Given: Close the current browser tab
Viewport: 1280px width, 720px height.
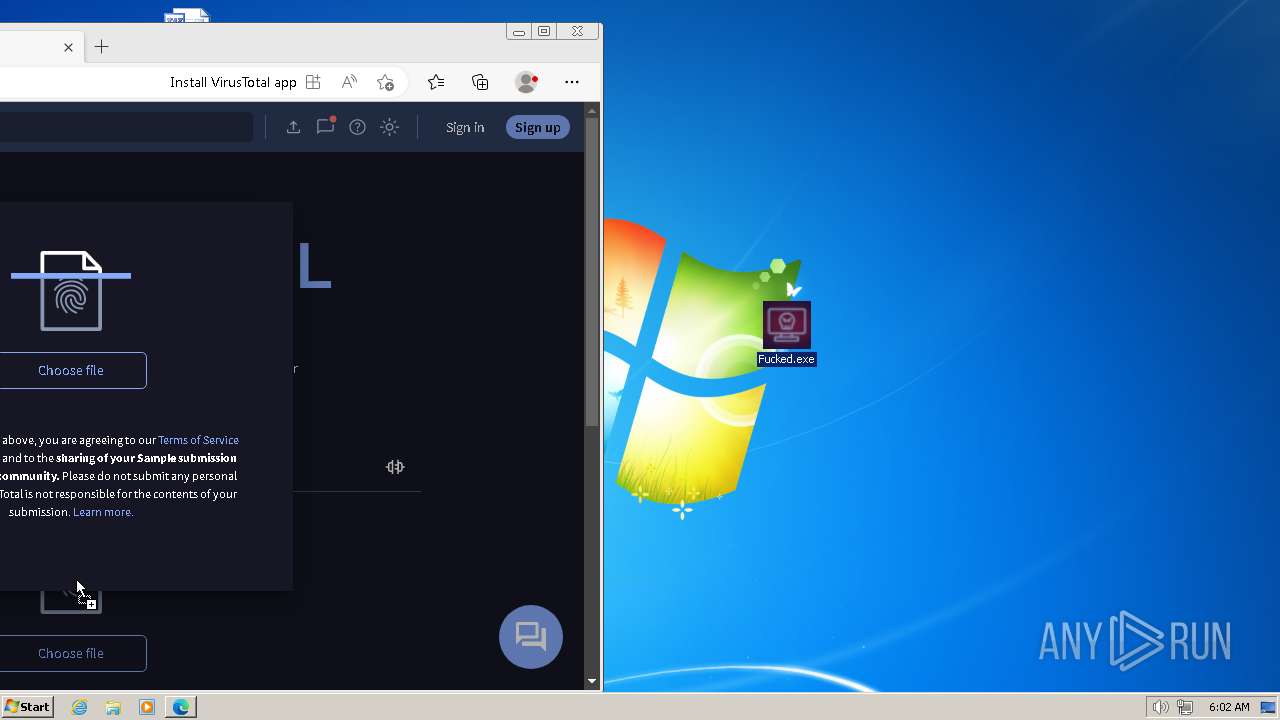Looking at the screenshot, I should (68, 47).
